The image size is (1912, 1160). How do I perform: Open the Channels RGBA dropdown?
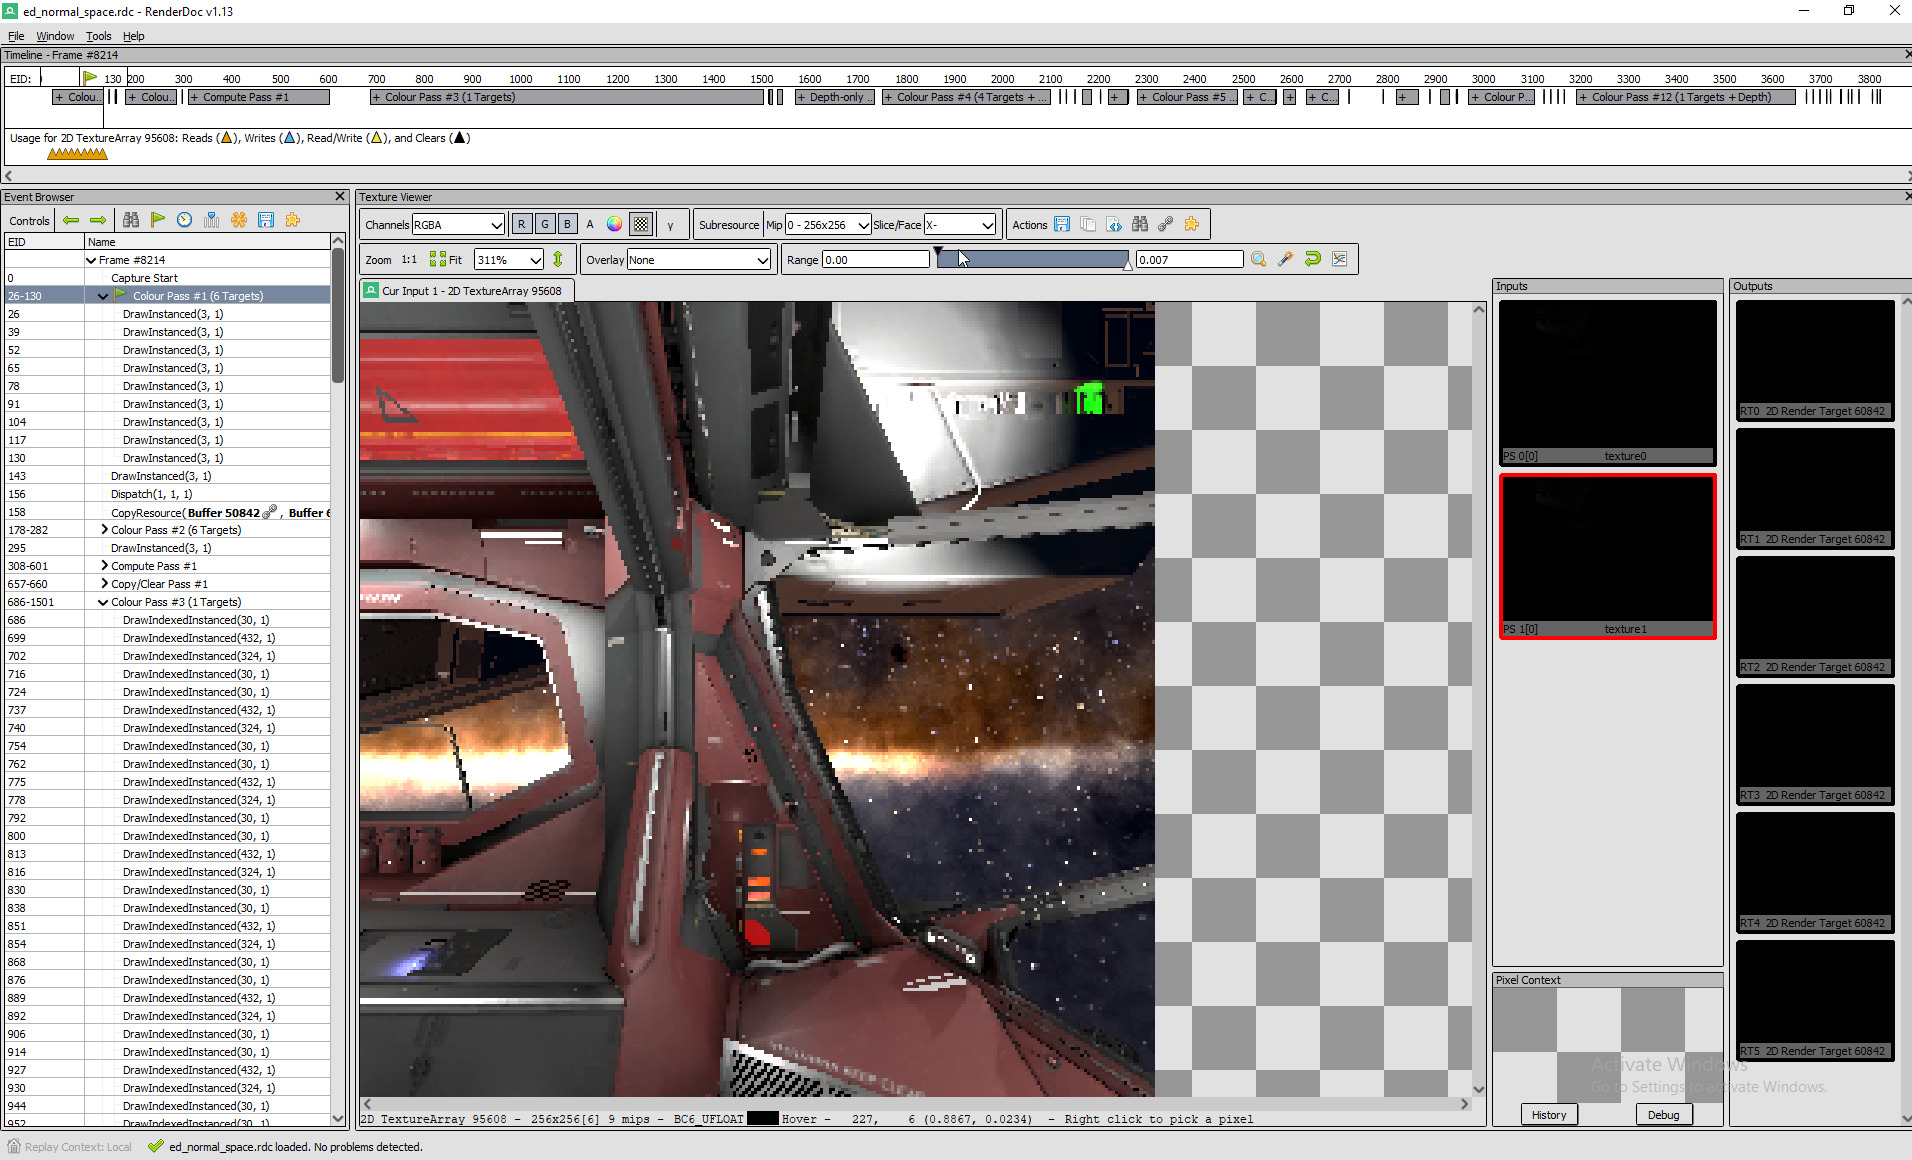[x=458, y=224]
